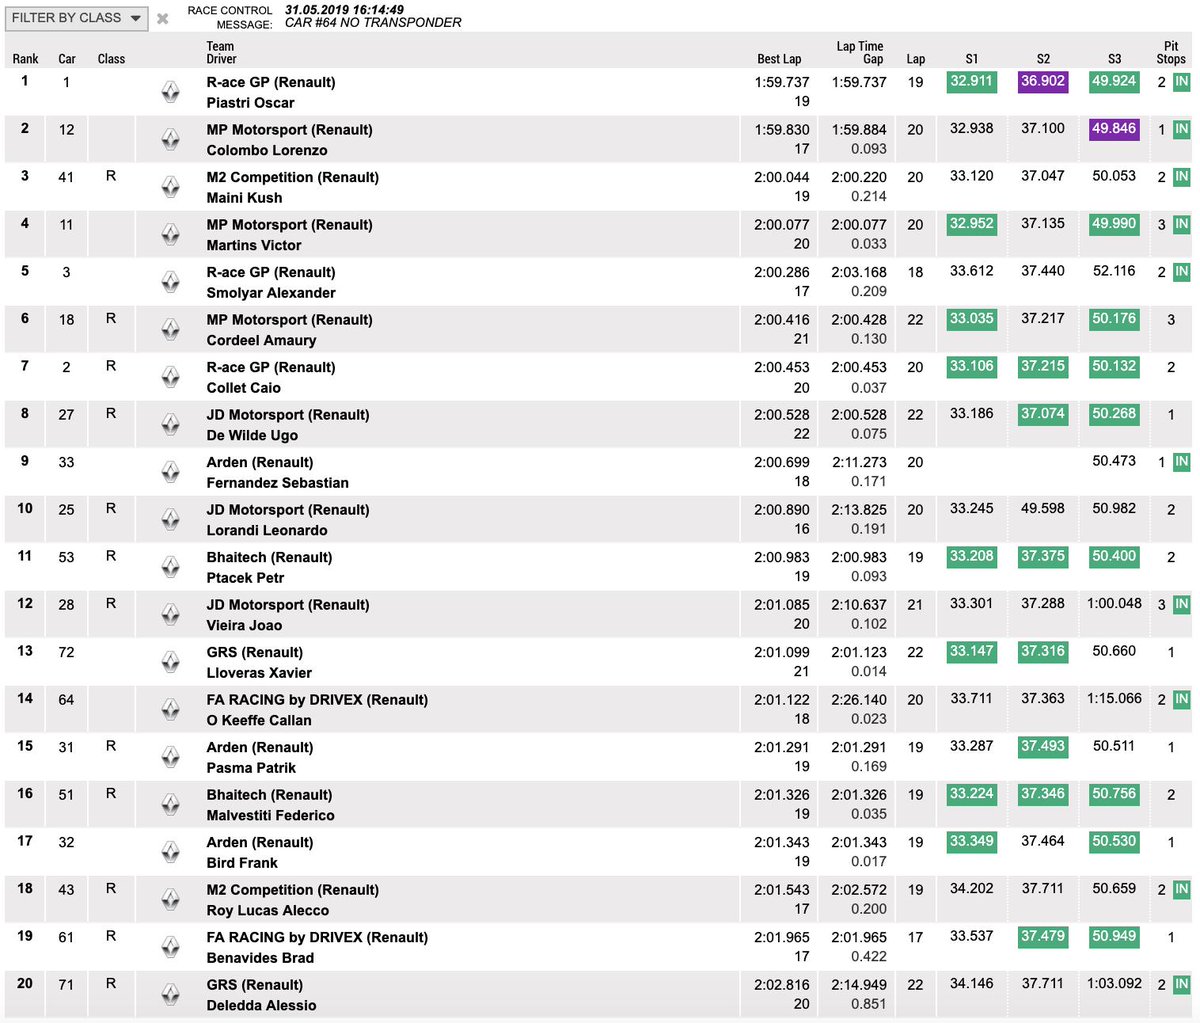1200x1023 pixels.
Task: Click the timestamp 31.05.2019 16:14:49
Action: [345, 9]
